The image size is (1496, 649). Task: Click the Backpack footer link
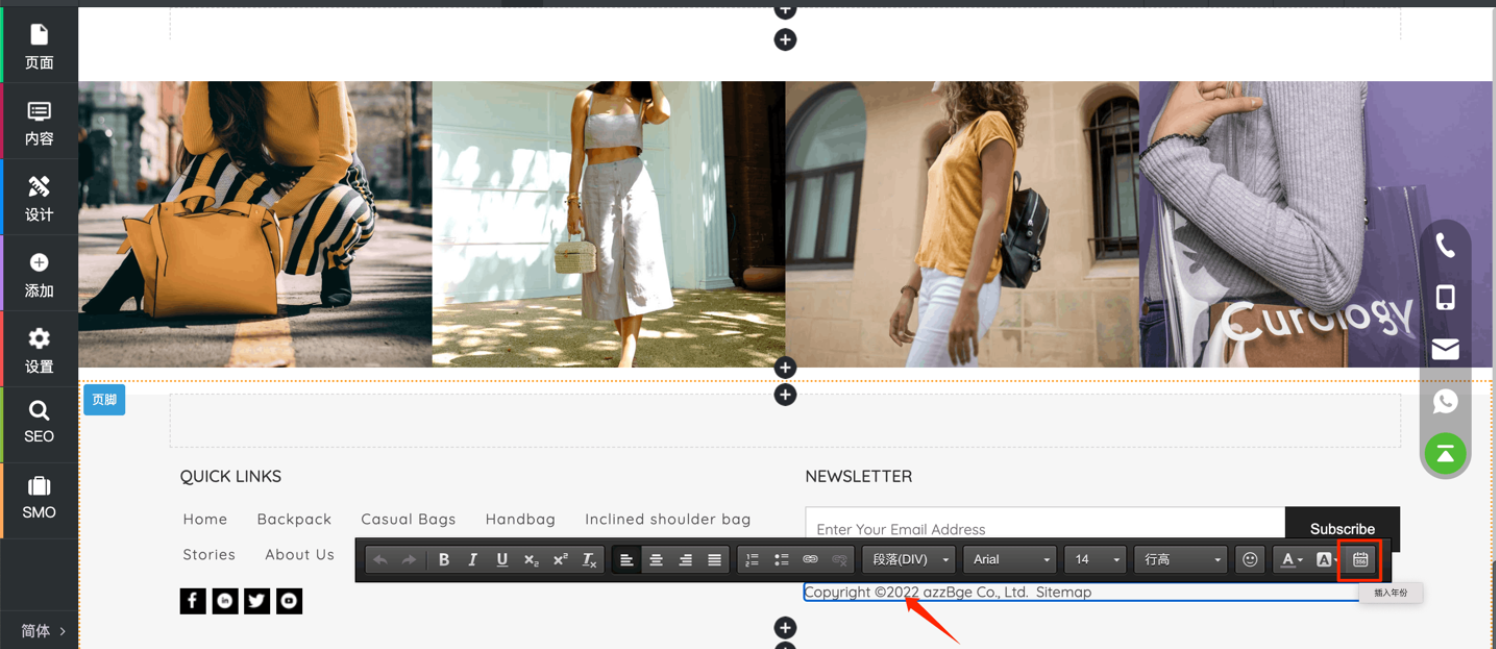point(294,519)
